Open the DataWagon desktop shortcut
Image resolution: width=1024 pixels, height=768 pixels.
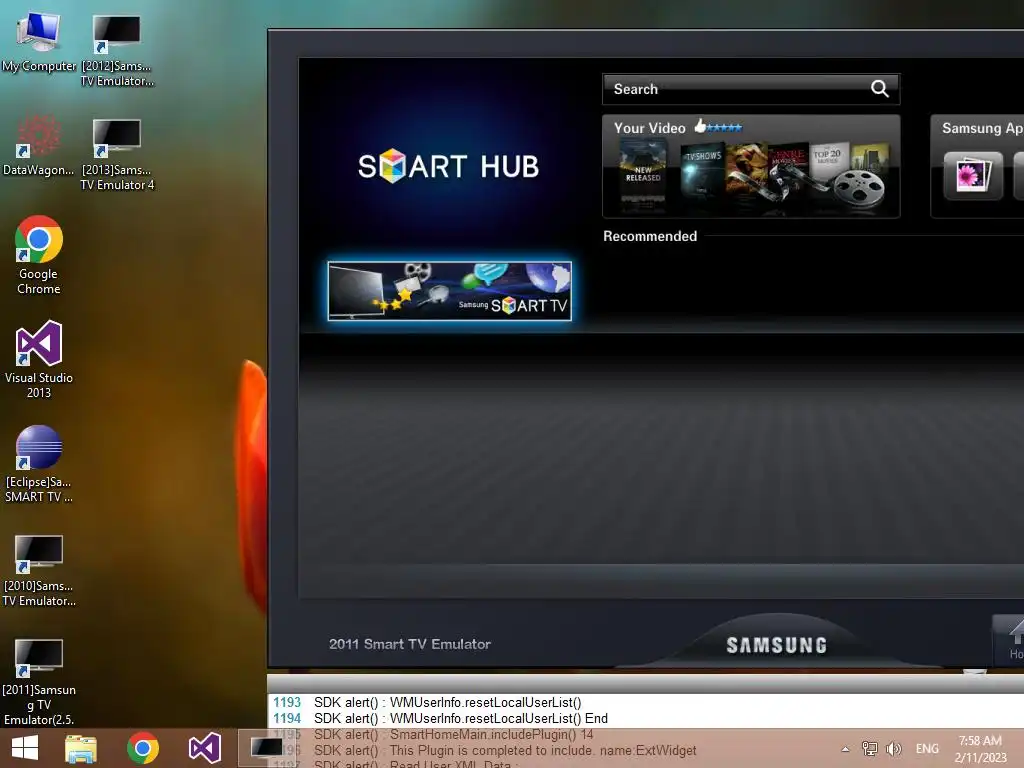pos(39,146)
